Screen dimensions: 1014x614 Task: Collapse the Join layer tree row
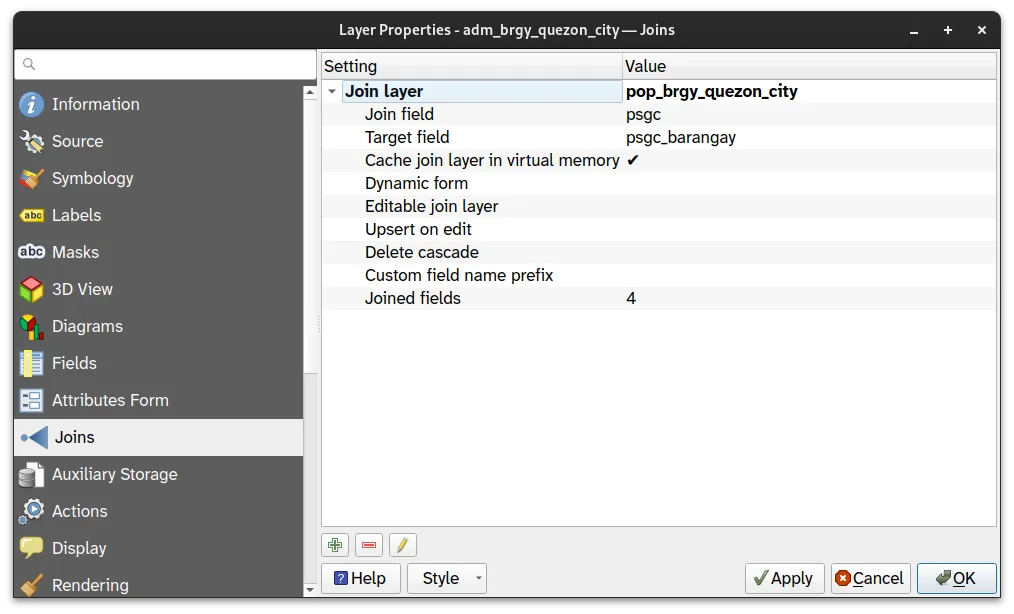point(332,92)
